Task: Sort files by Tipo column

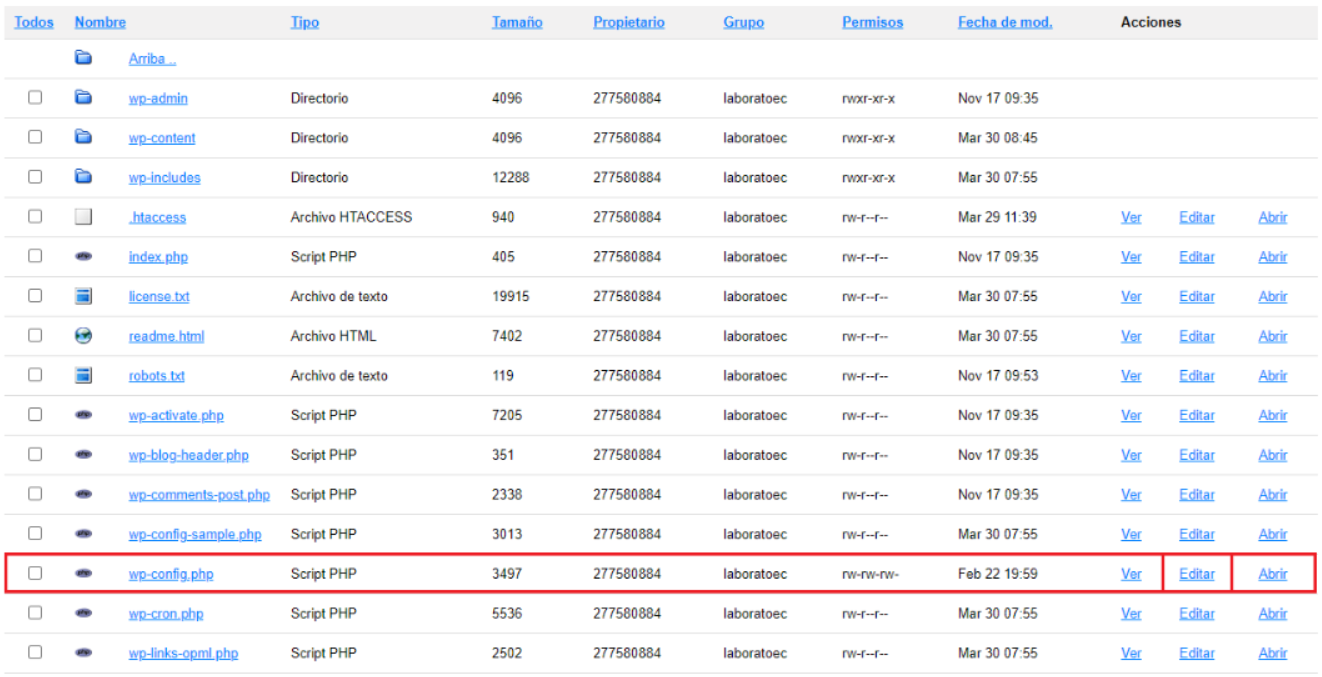Action: click(305, 22)
